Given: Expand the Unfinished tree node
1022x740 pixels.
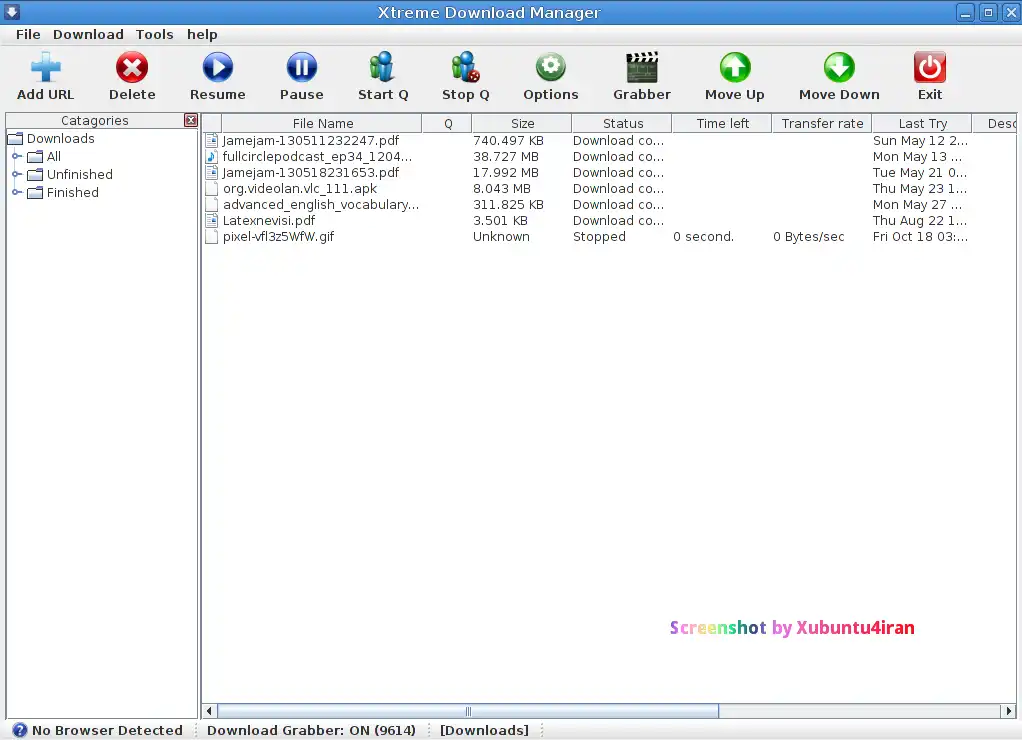Looking at the screenshot, I should [17, 174].
